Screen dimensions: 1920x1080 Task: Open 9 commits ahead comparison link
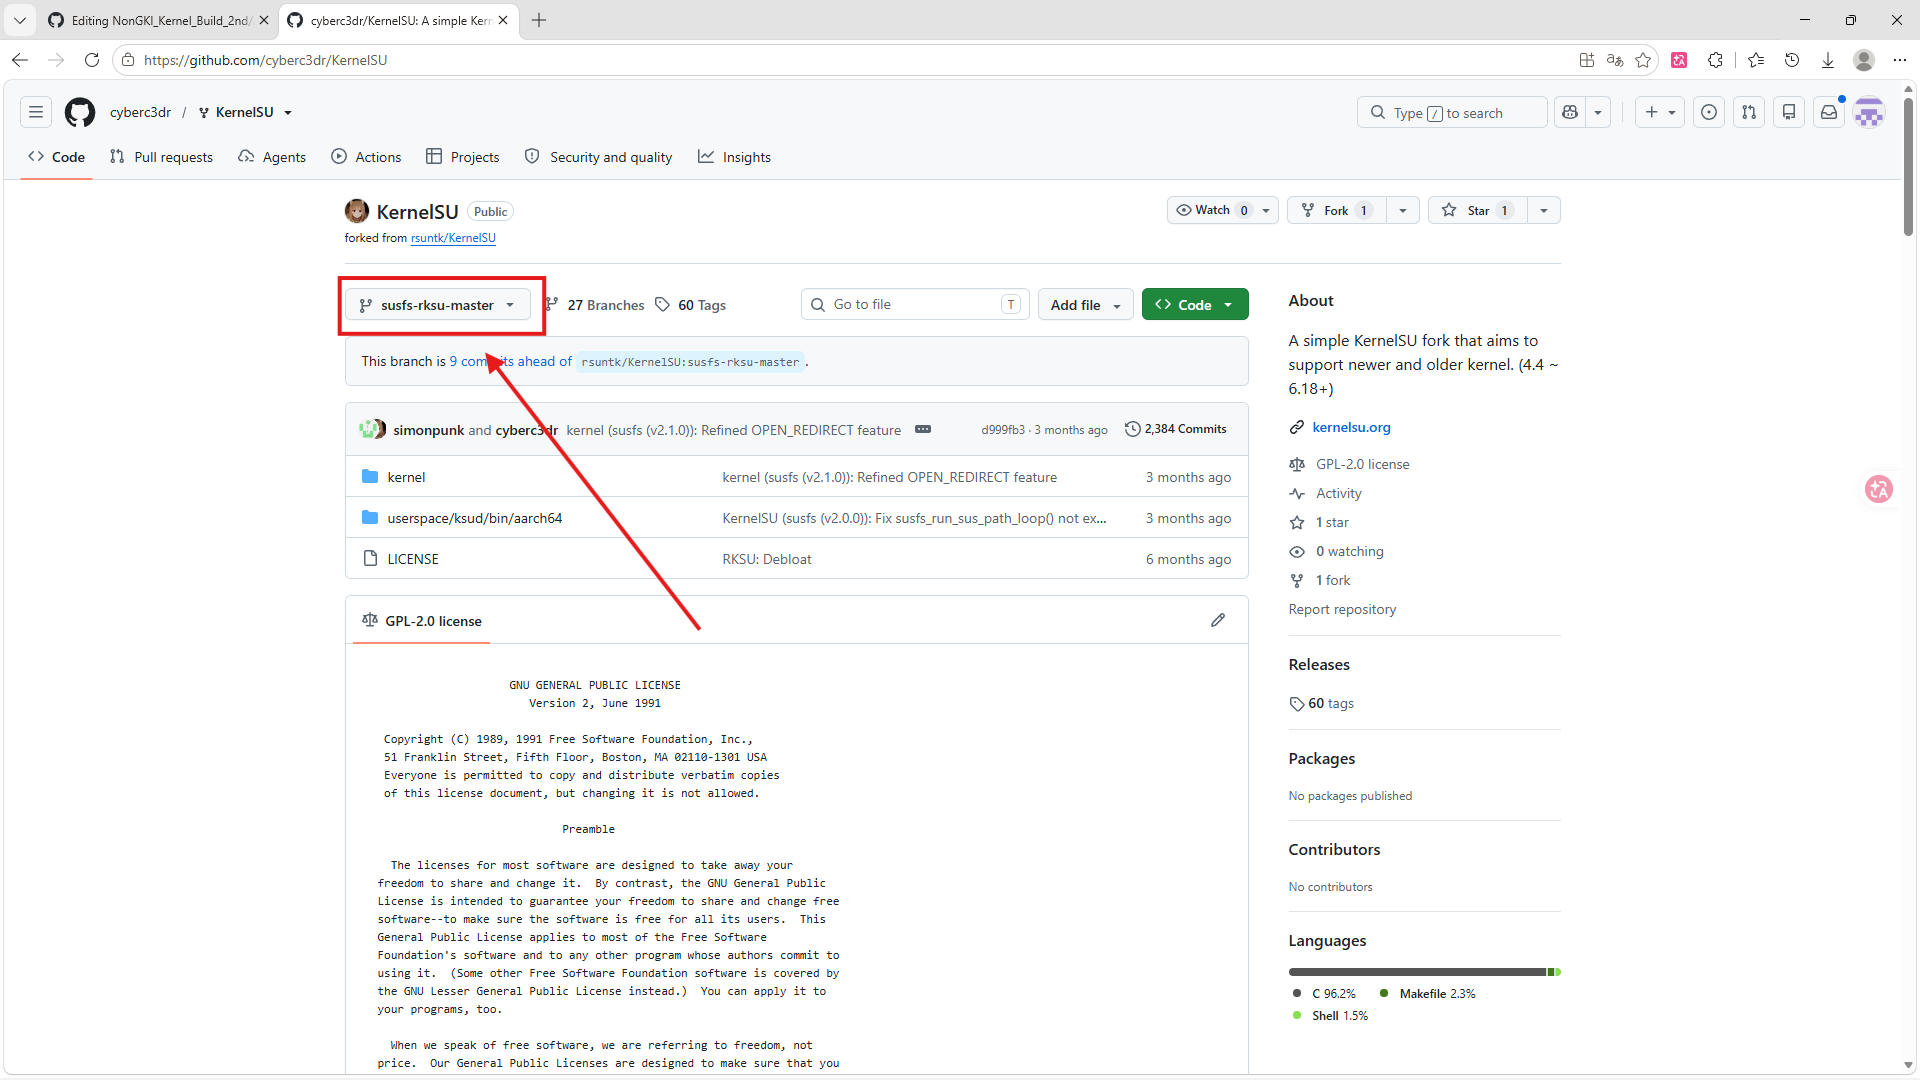(510, 361)
